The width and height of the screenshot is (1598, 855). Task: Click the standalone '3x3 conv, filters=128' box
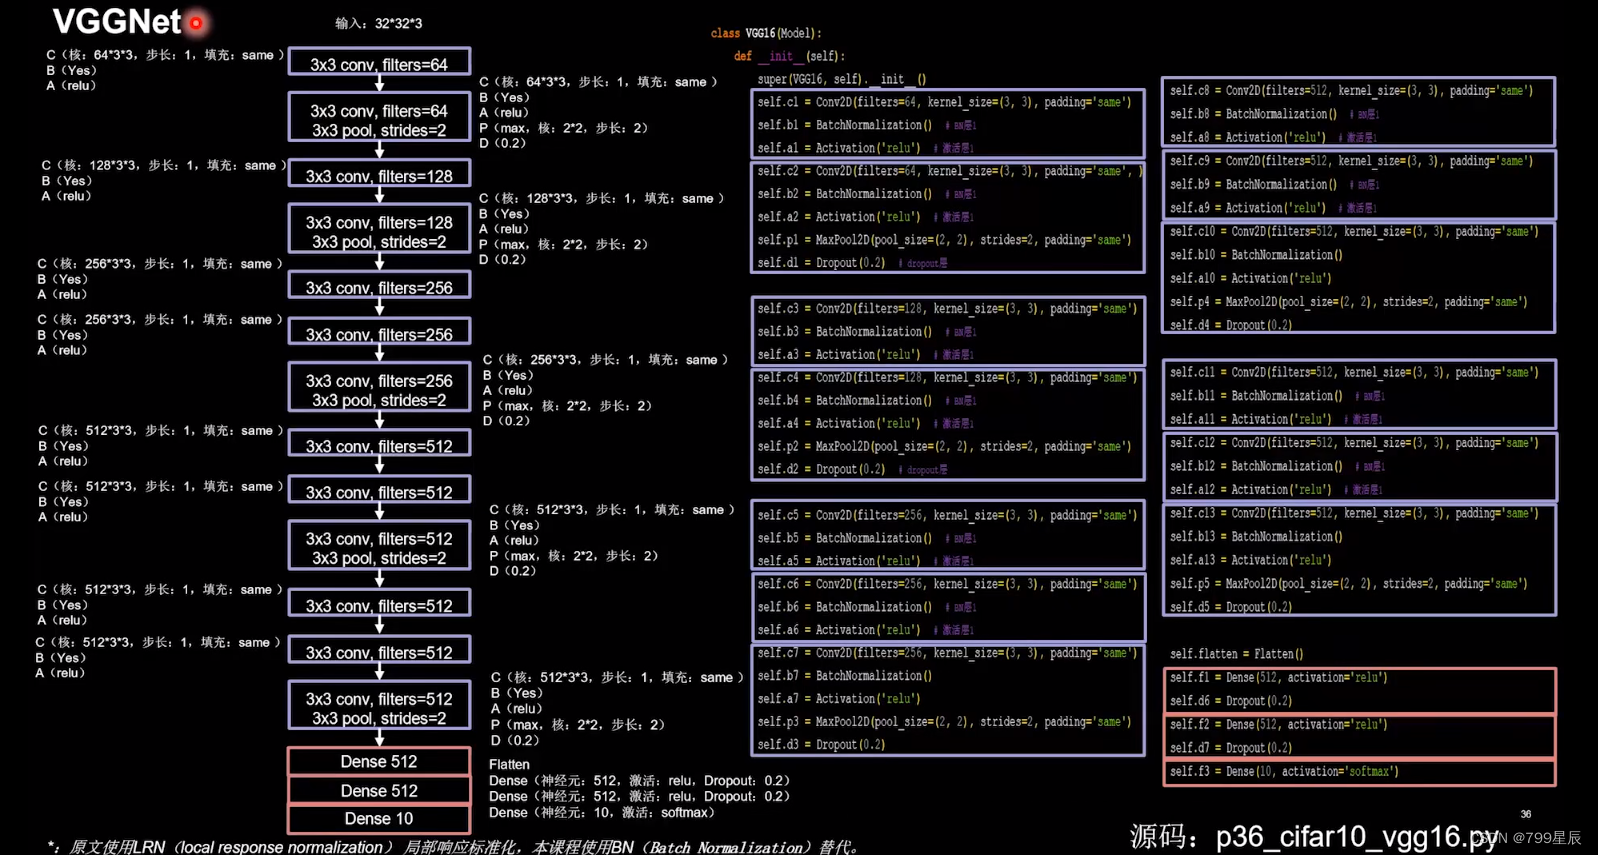(379, 174)
